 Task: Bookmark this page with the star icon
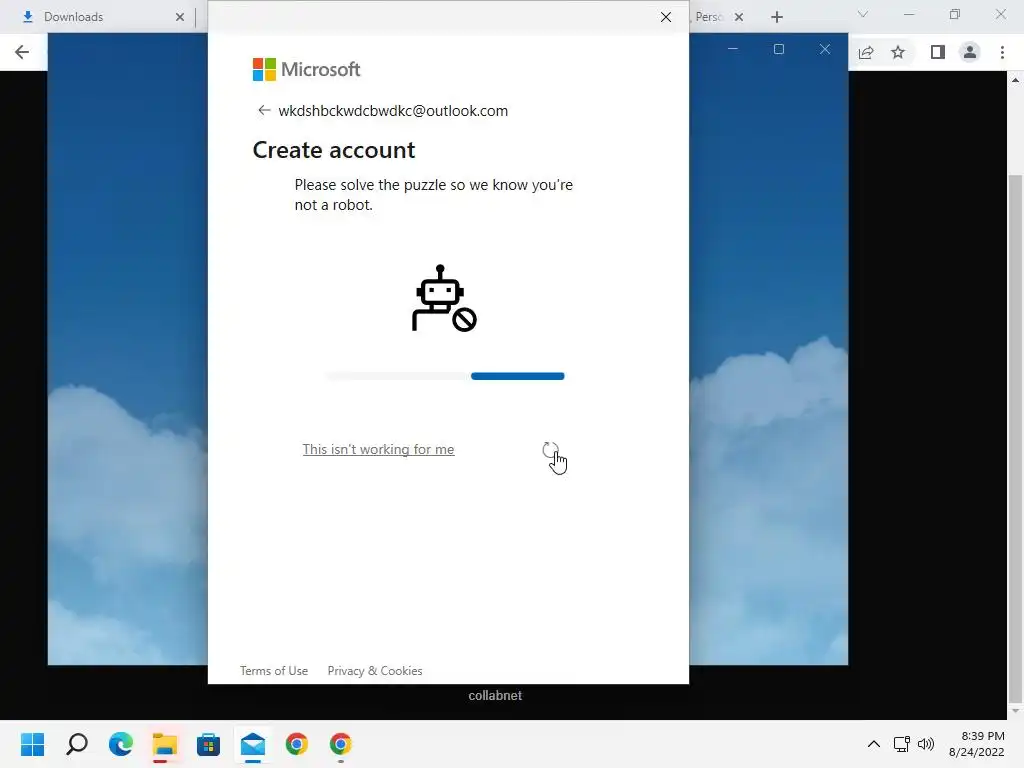898,52
